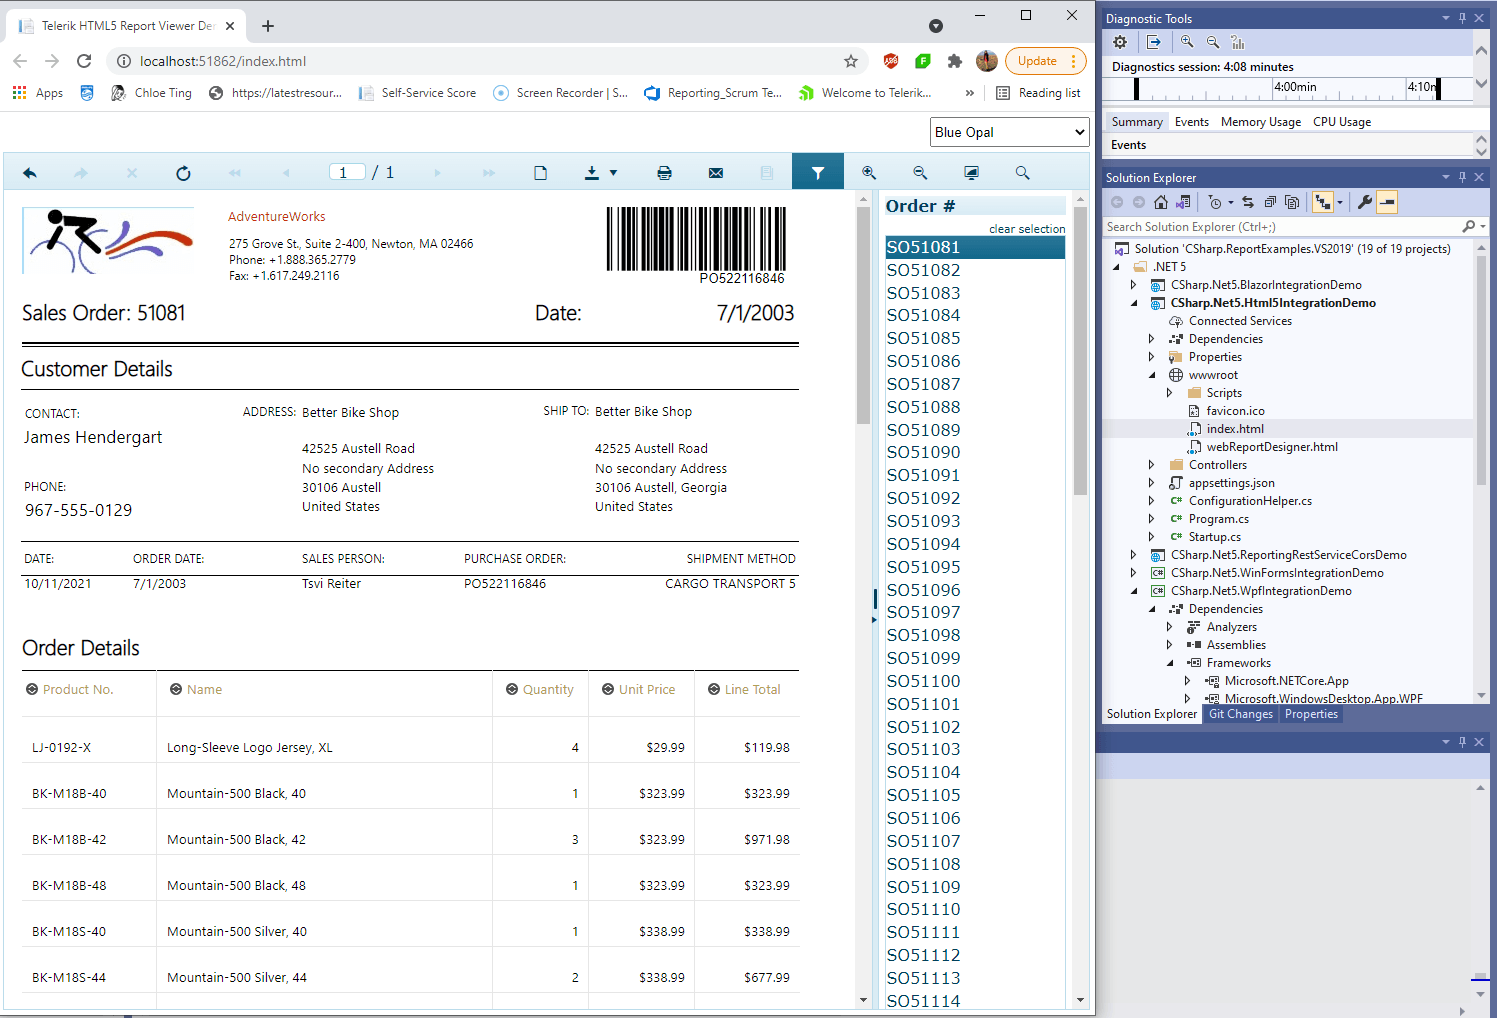Click the clear selection link
The width and height of the screenshot is (1497, 1018).
click(x=1027, y=228)
